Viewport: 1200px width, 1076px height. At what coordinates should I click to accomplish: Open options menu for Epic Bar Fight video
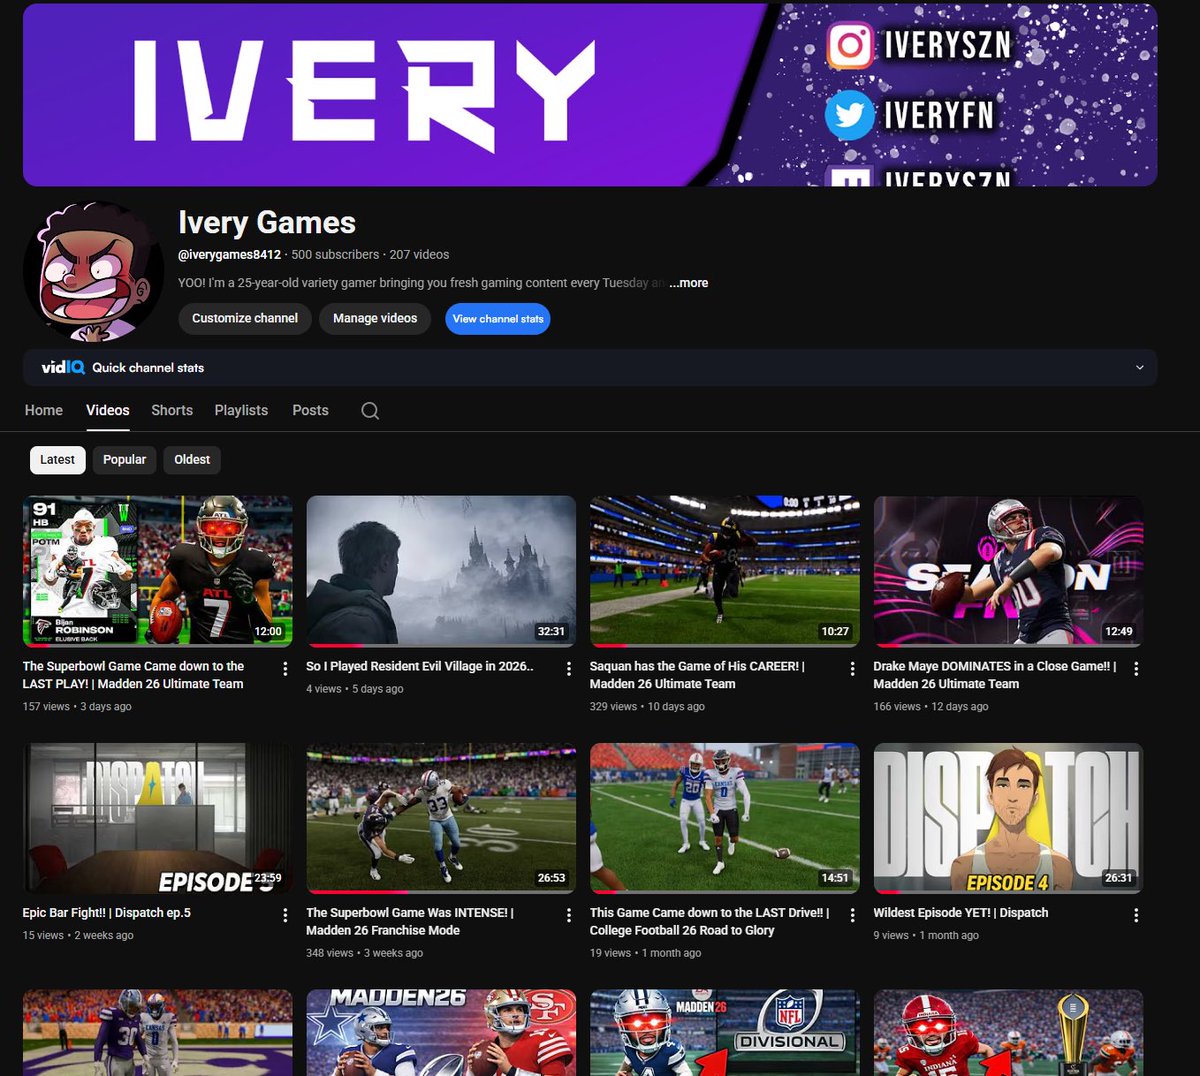(285, 915)
